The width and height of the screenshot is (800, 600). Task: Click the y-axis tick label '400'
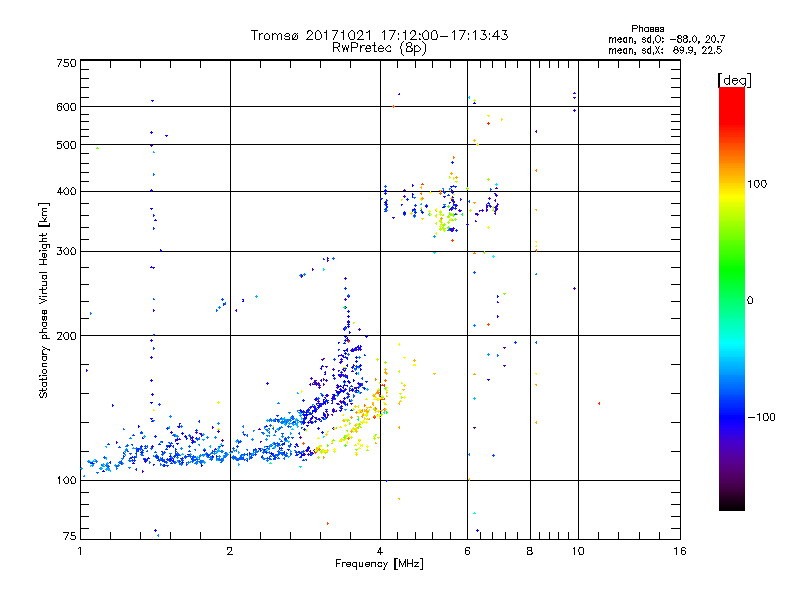coord(66,192)
